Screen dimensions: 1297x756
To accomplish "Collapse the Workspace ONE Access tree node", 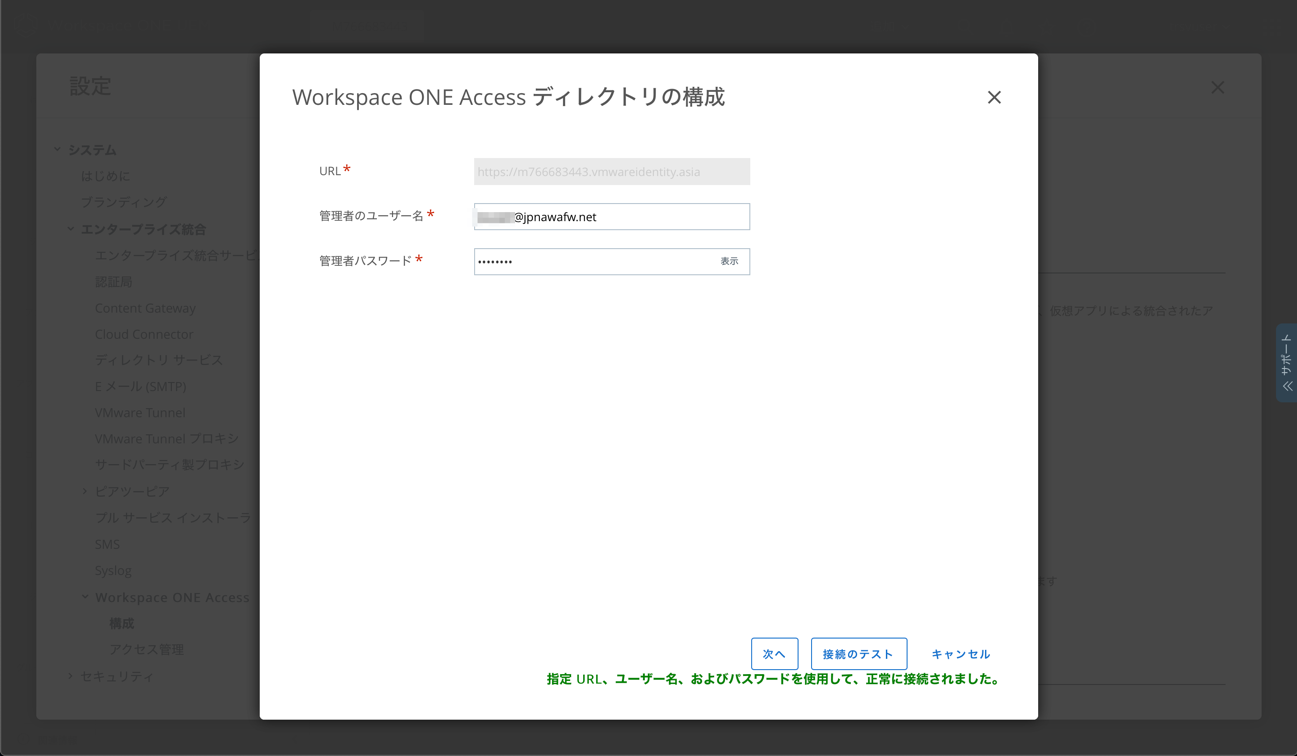I will pos(85,597).
